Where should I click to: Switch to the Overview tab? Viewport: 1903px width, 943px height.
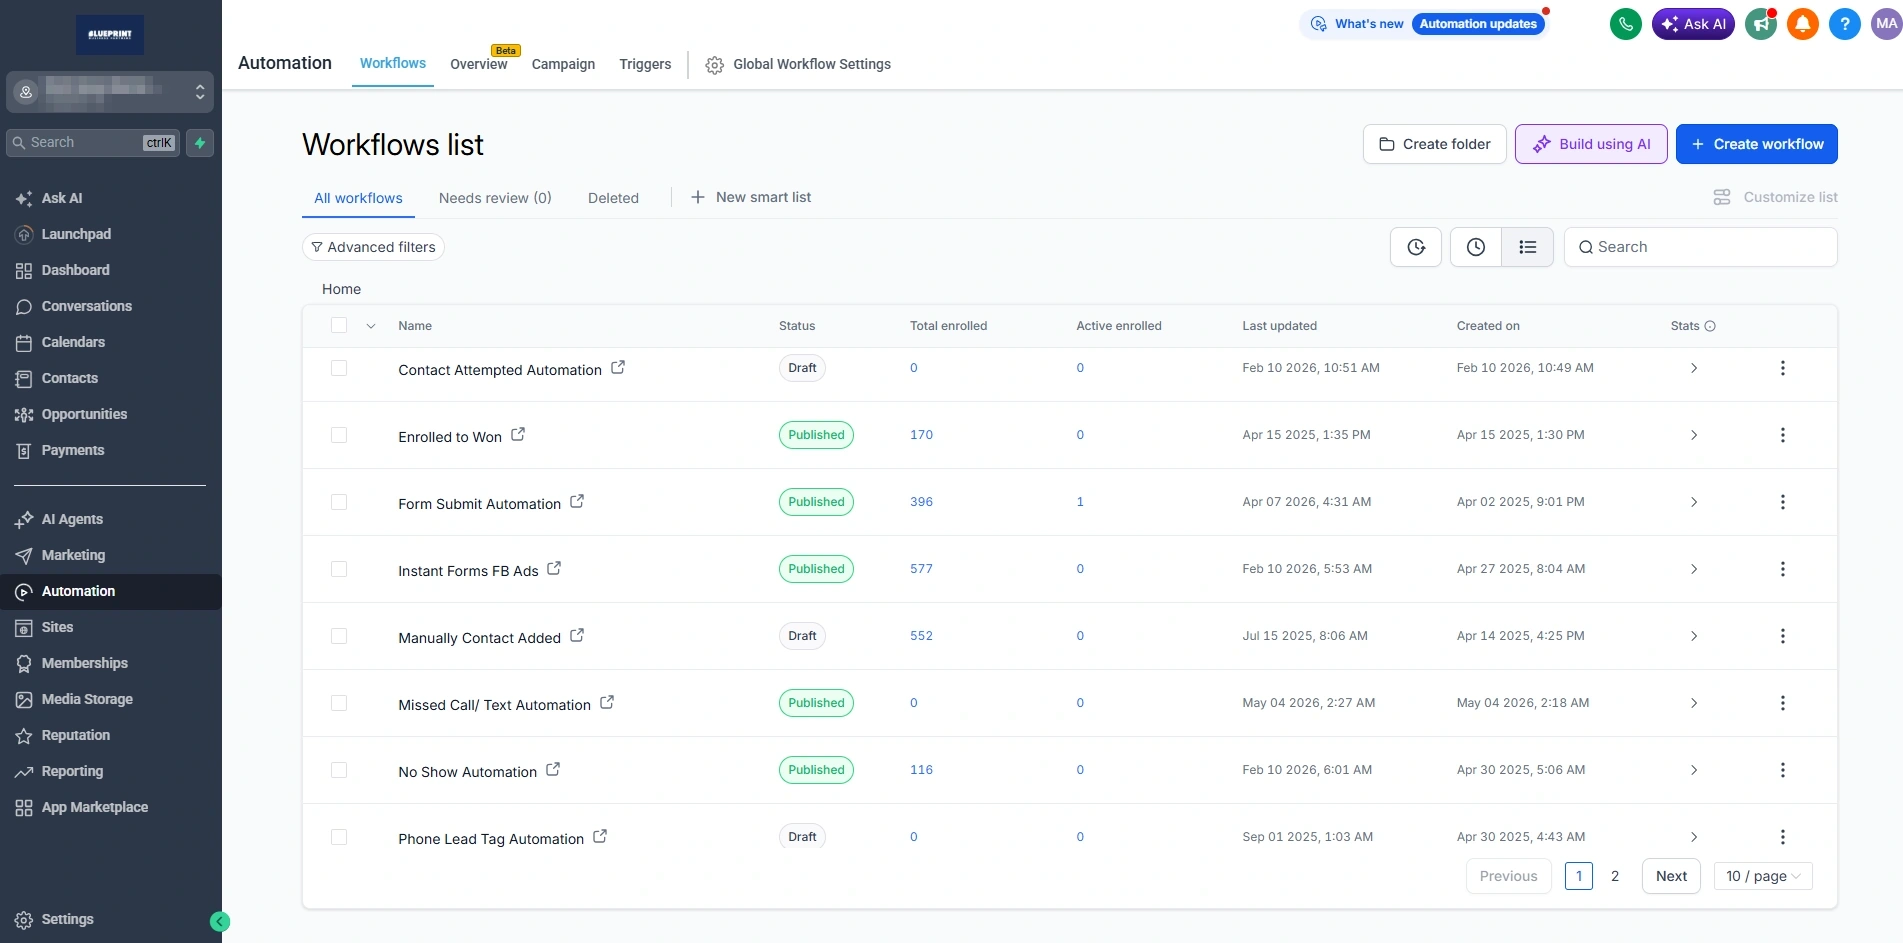coord(479,64)
